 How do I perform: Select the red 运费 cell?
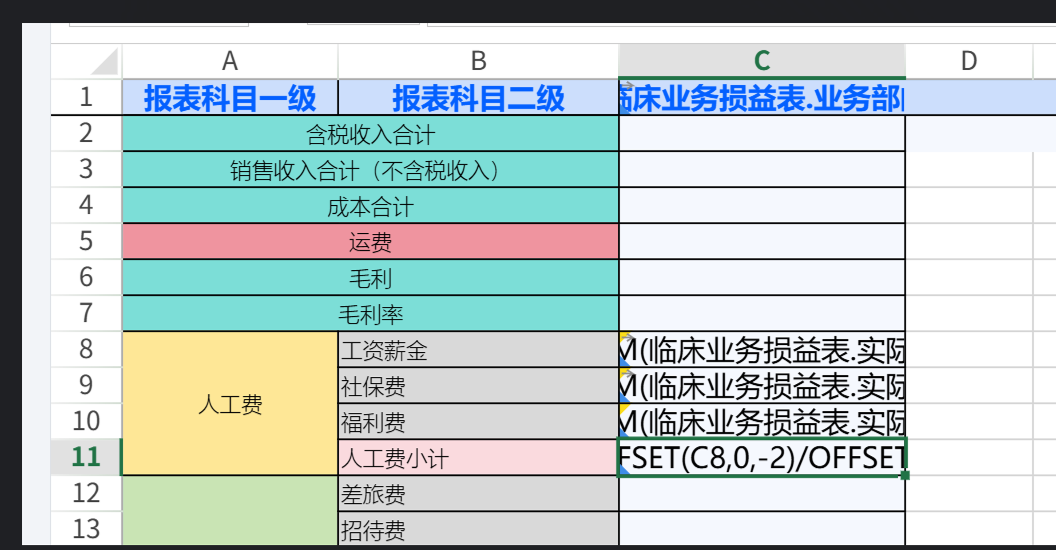370,242
